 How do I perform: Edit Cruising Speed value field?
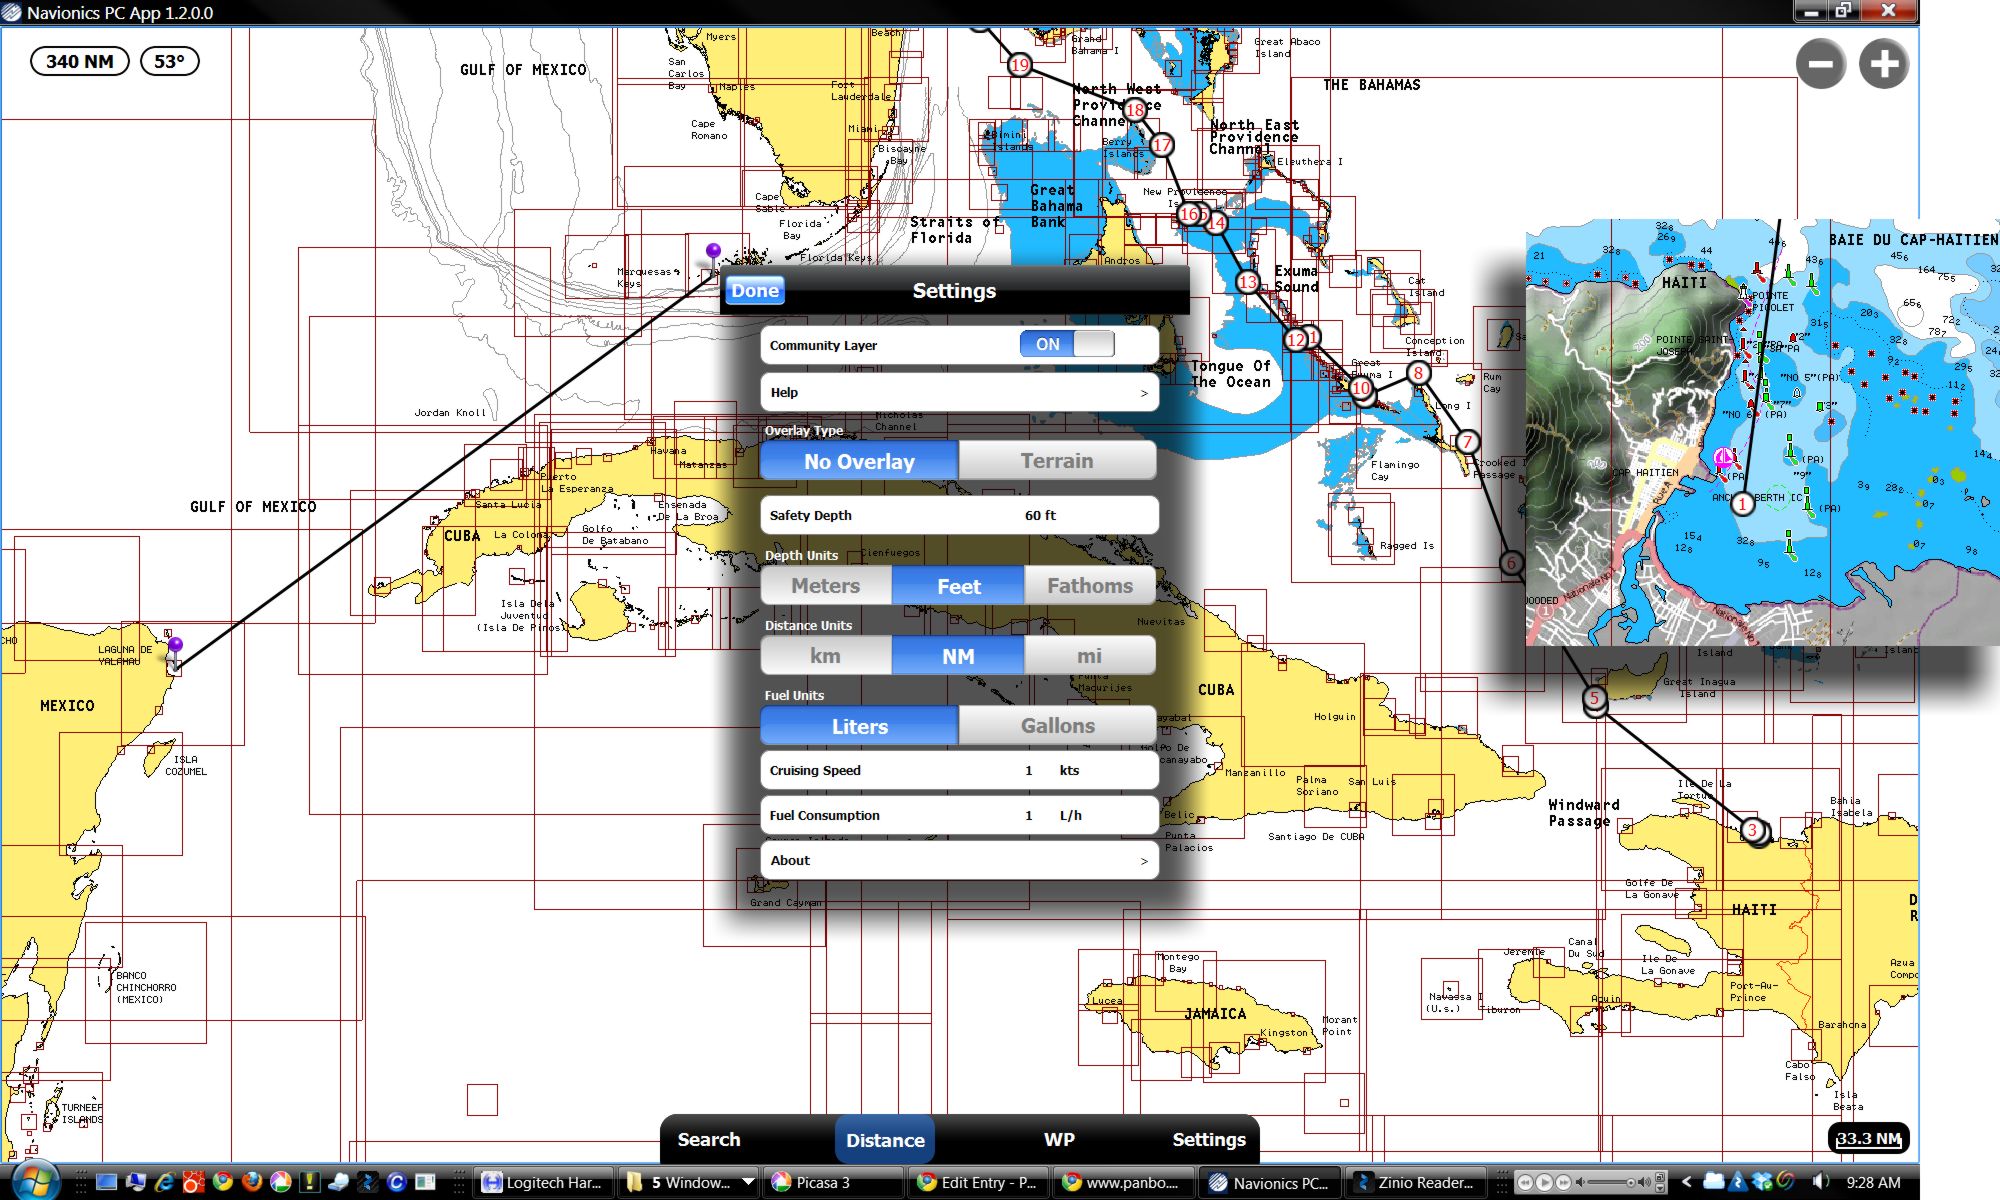point(959,771)
